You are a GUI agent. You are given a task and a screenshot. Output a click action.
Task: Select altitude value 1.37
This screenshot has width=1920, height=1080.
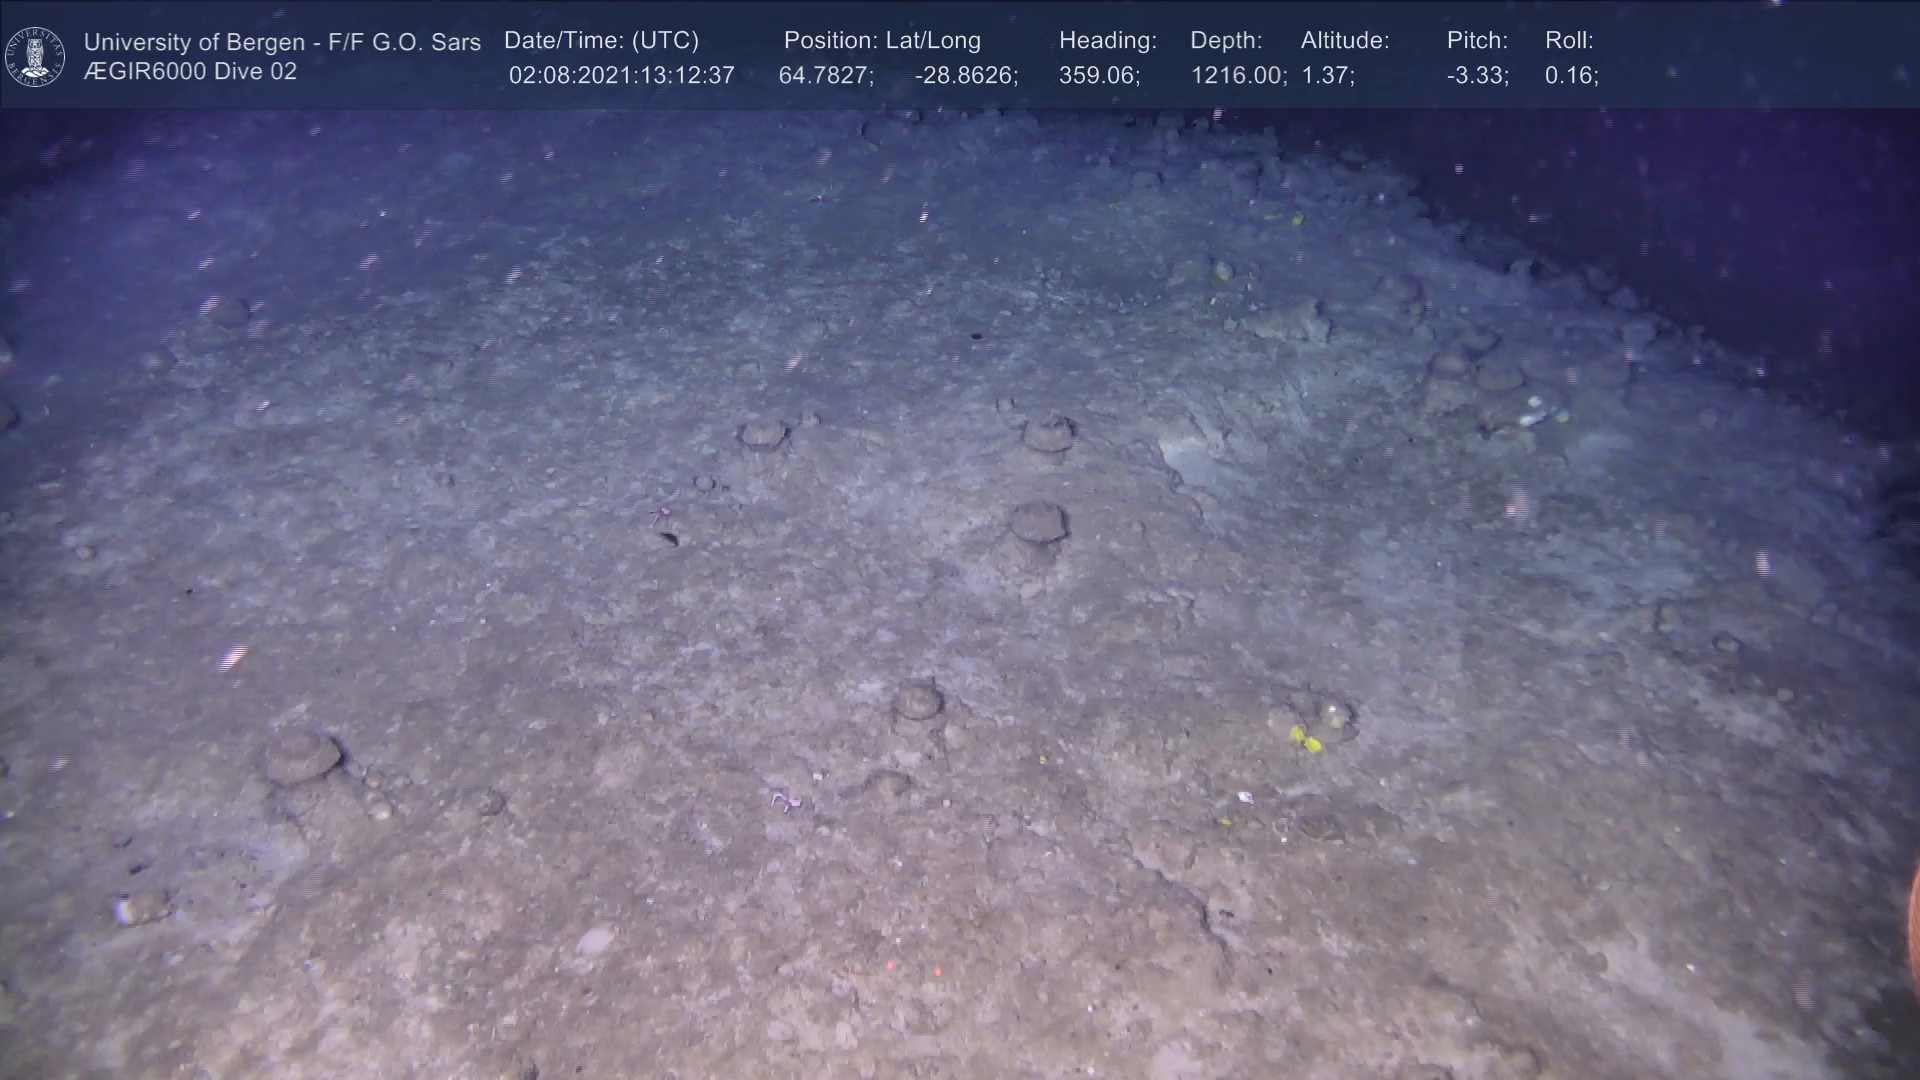coord(1326,76)
